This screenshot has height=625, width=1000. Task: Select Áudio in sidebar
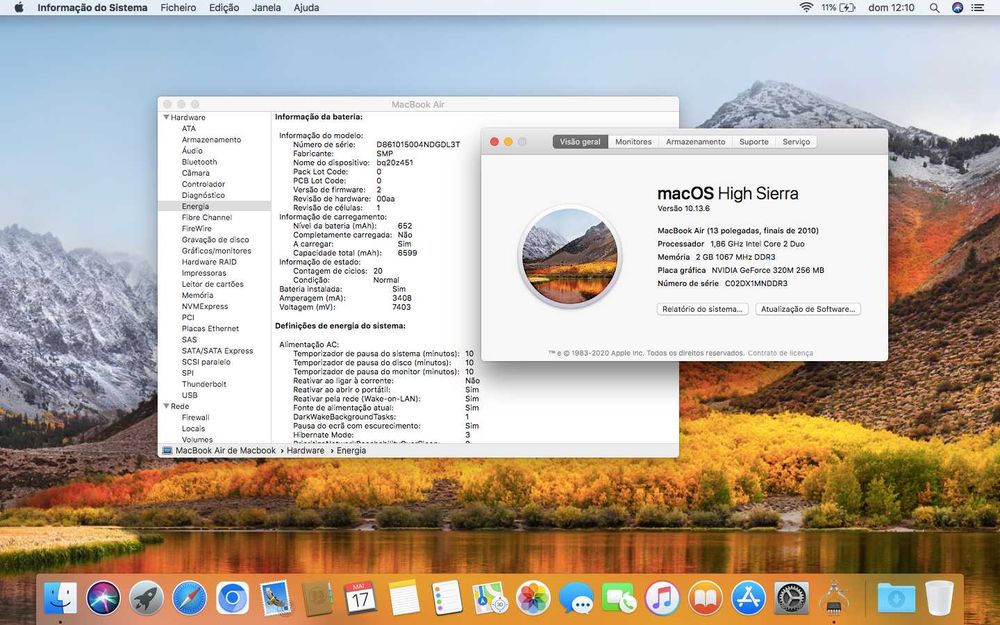192,151
